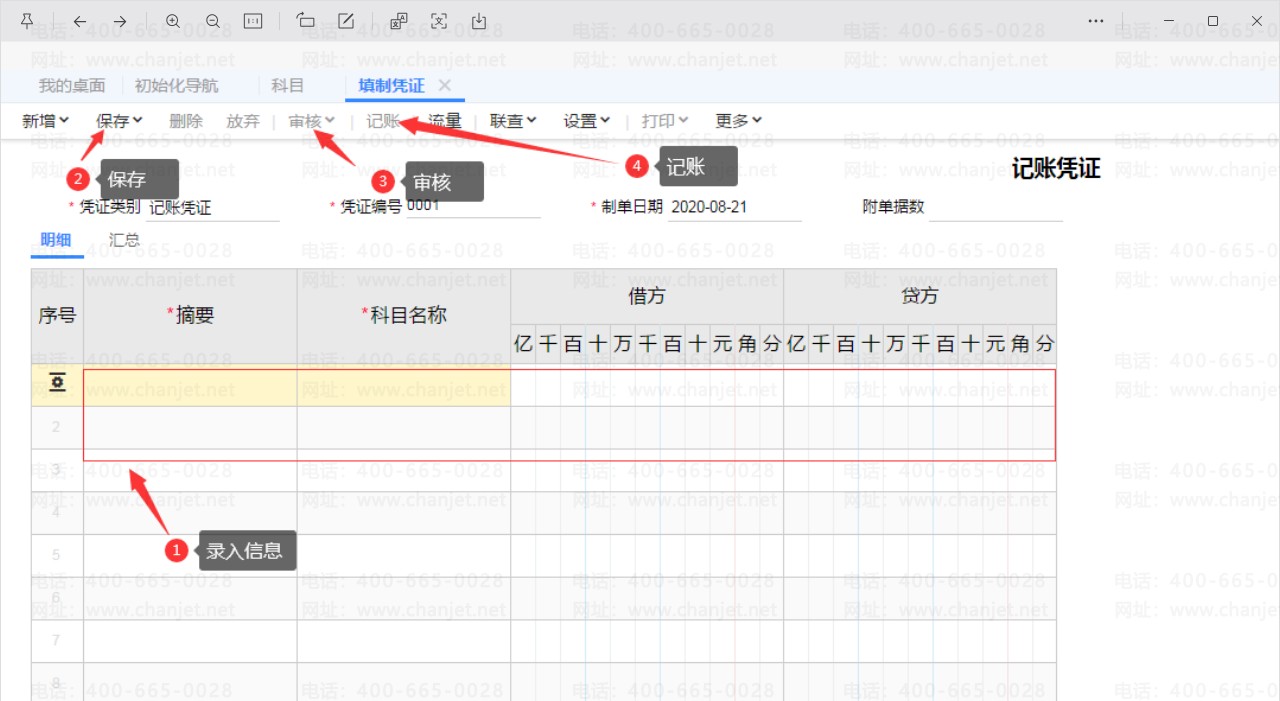Screen dimensions: 1280x701
Task: Click the translate text icon in viewer toolbar
Action: point(399,21)
